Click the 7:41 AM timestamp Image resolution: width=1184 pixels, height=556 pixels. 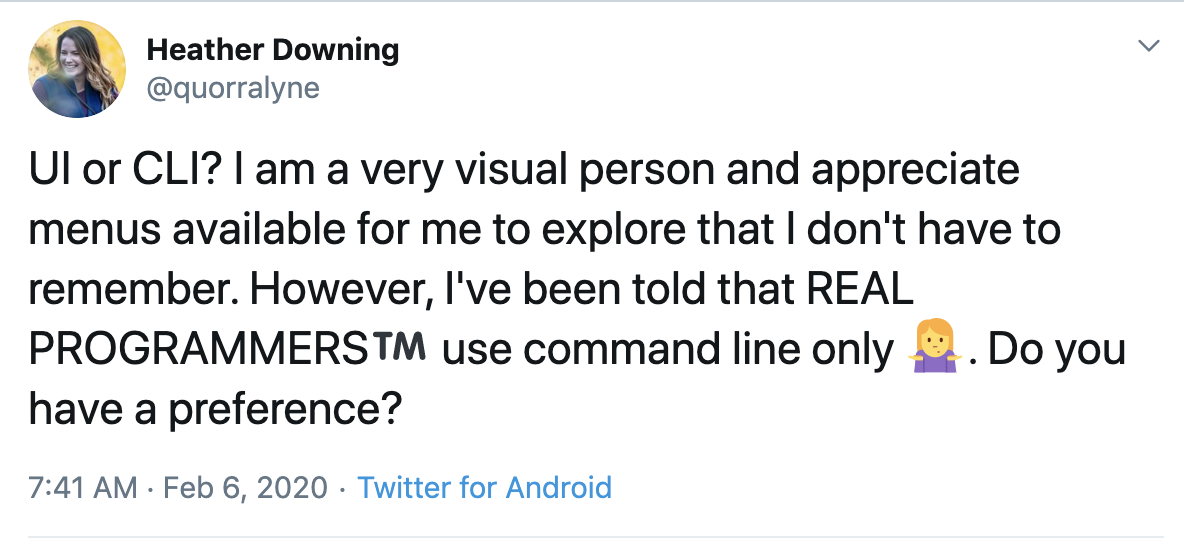click(x=83, y=487)
